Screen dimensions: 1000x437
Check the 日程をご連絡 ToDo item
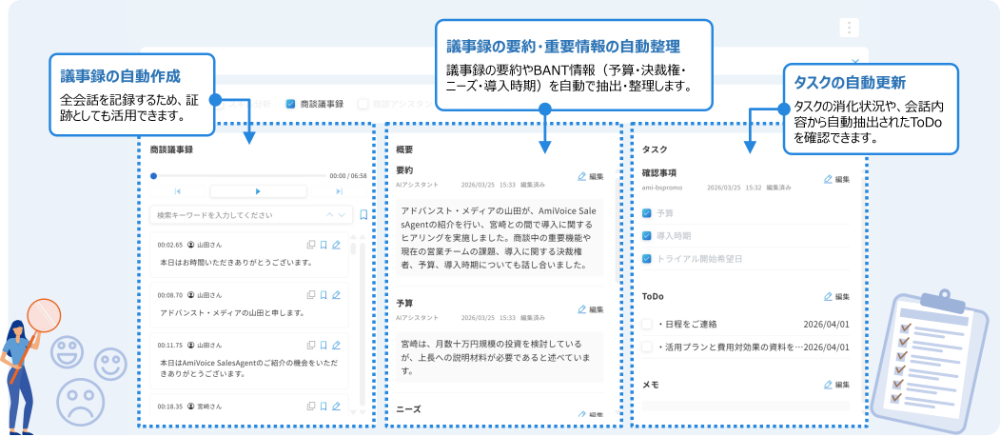647,324
